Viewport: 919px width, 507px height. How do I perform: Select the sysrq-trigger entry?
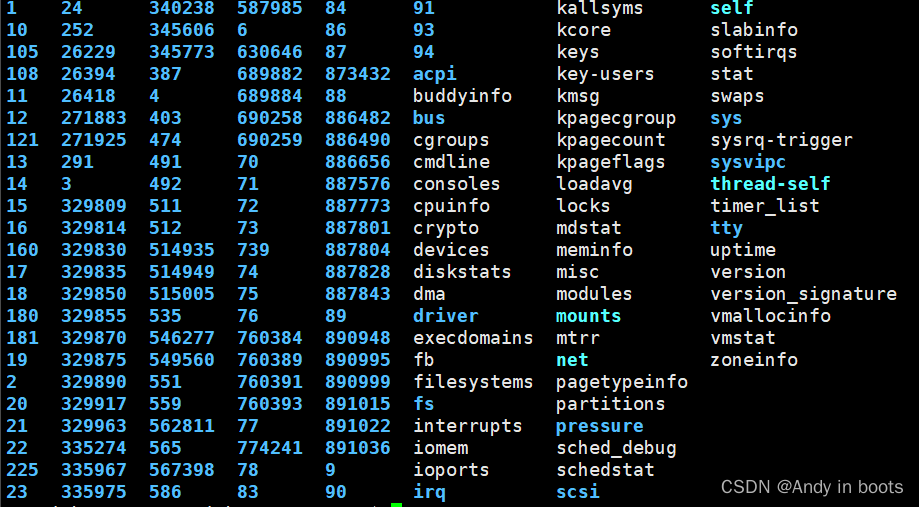(781, 140)
